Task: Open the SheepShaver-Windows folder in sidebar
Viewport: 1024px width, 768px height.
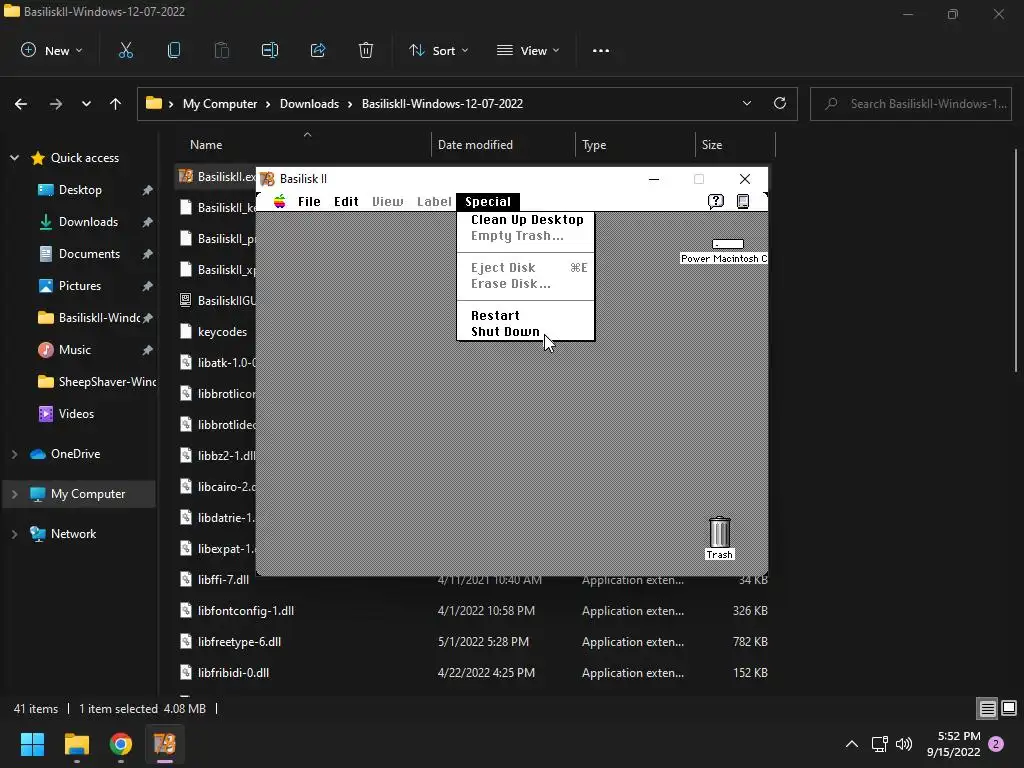Action: pyautogui.click(x=97, y=381)
